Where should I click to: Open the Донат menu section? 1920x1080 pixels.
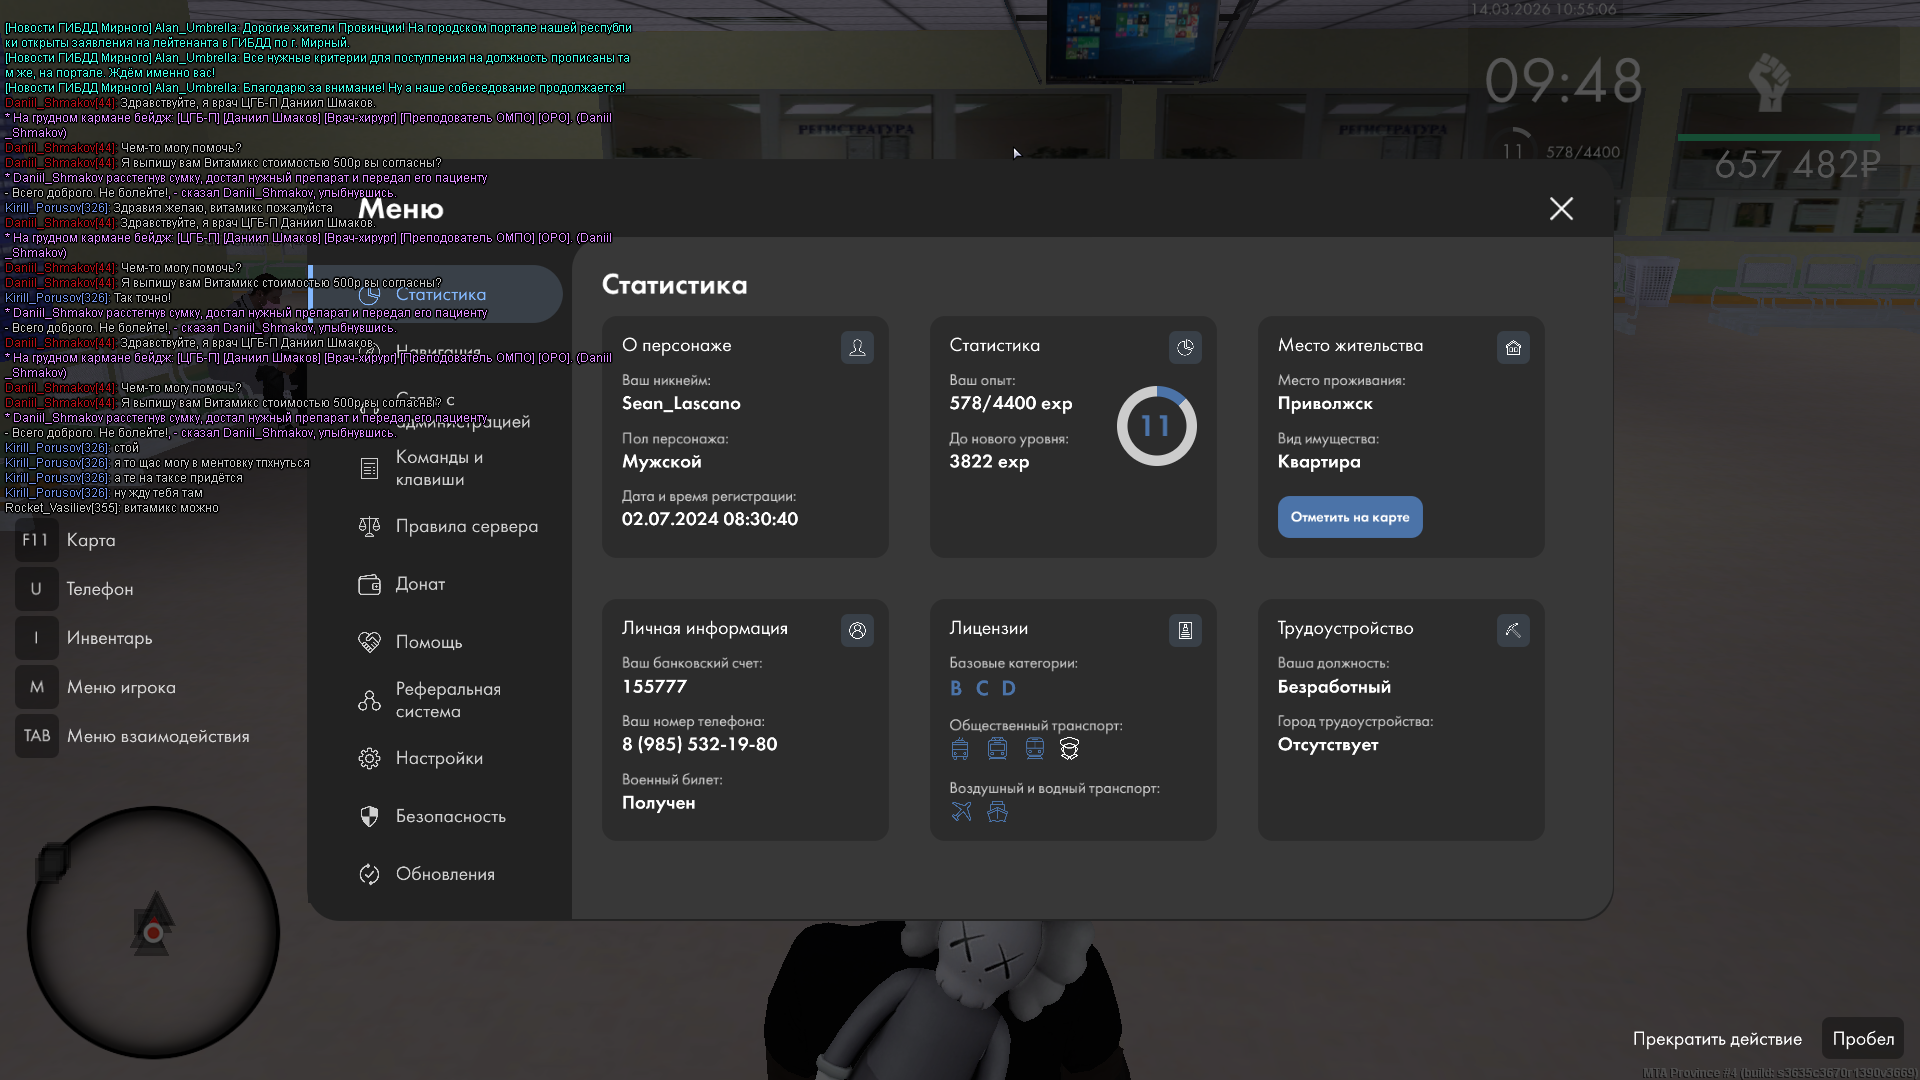pyautogui.click(x=420, y=585)
